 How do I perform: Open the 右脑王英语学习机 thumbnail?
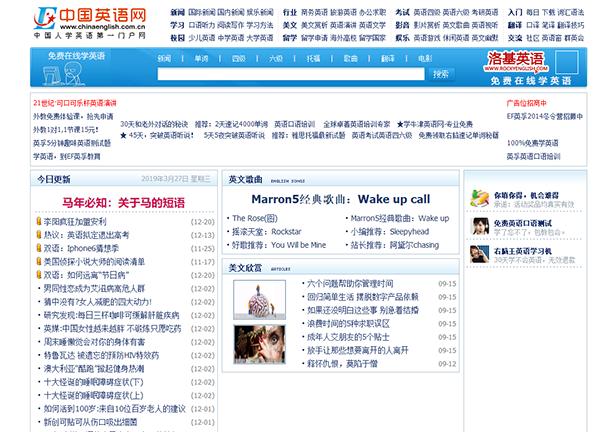479,254
